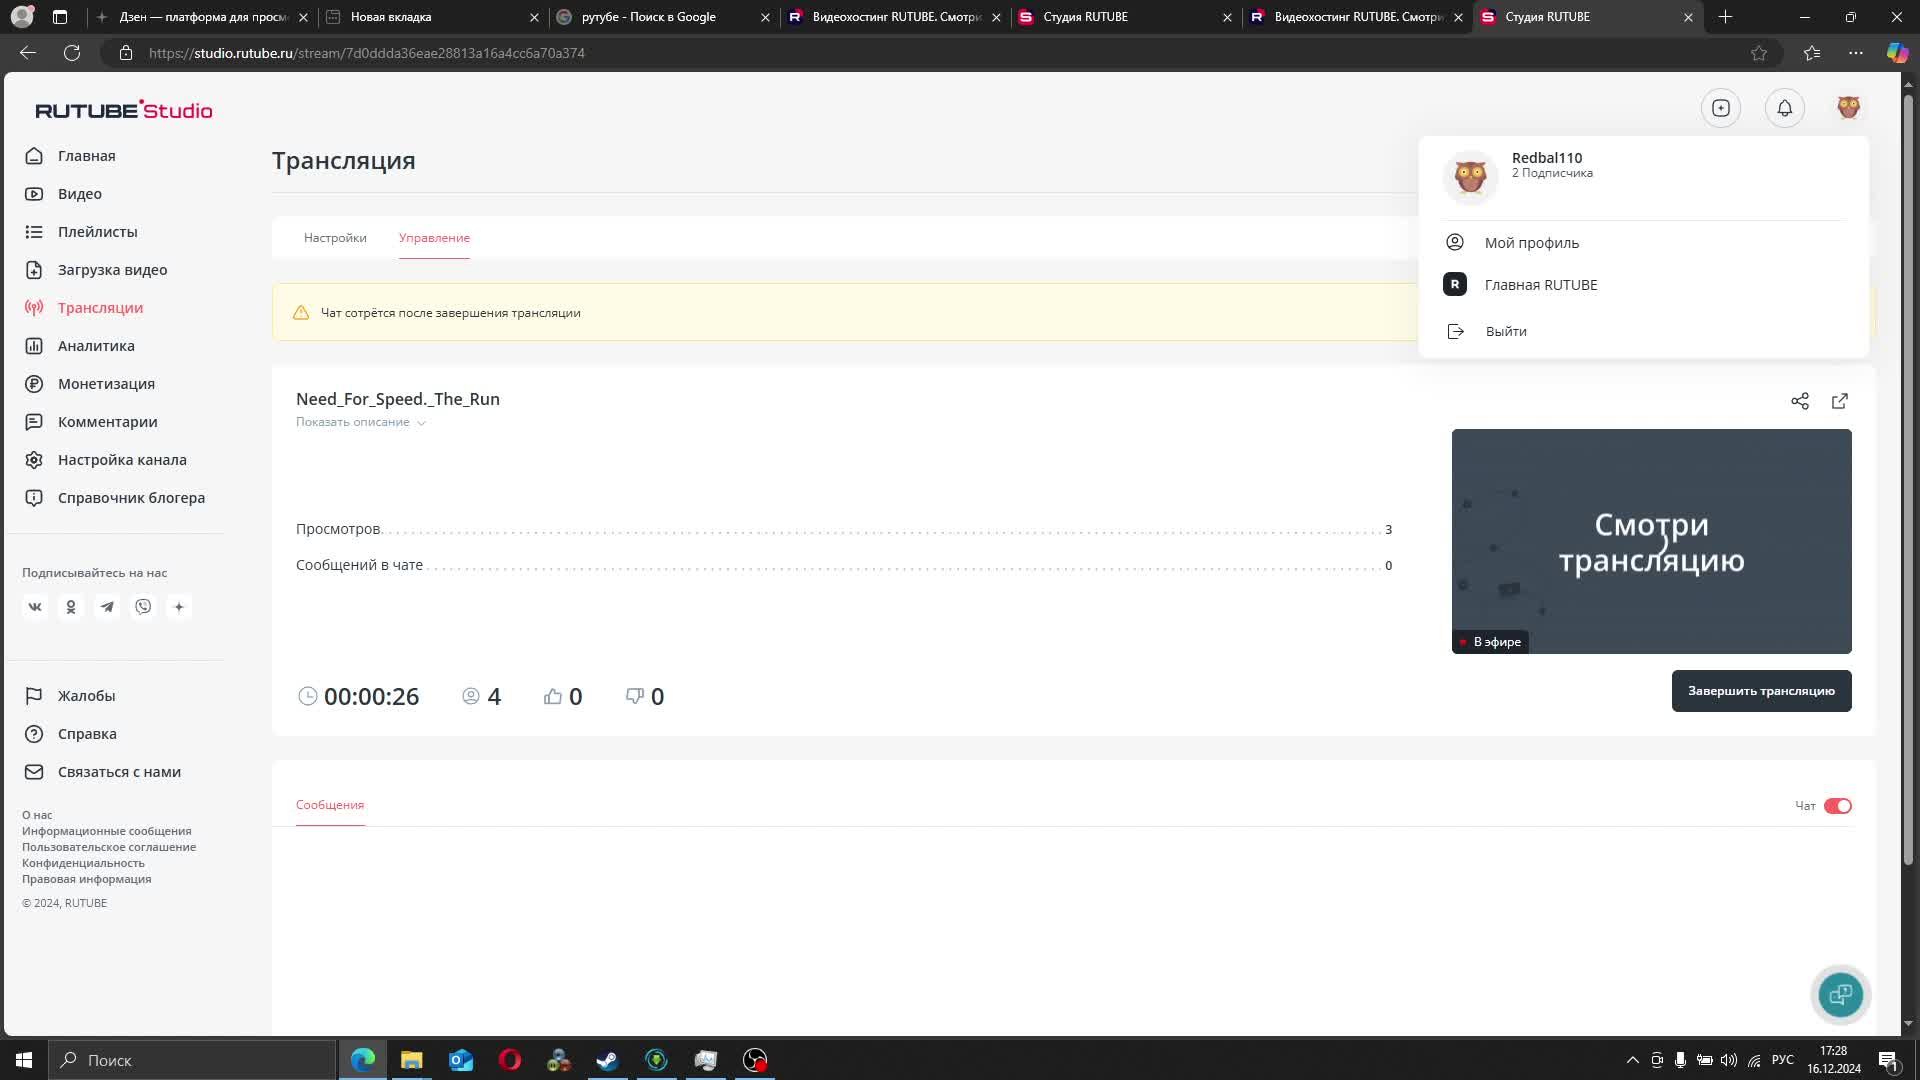Image resolution: width=1920 pixels, height=1080 pixels.
Task: Click the page's vertical scrollbar
Action: point(1908,480)
